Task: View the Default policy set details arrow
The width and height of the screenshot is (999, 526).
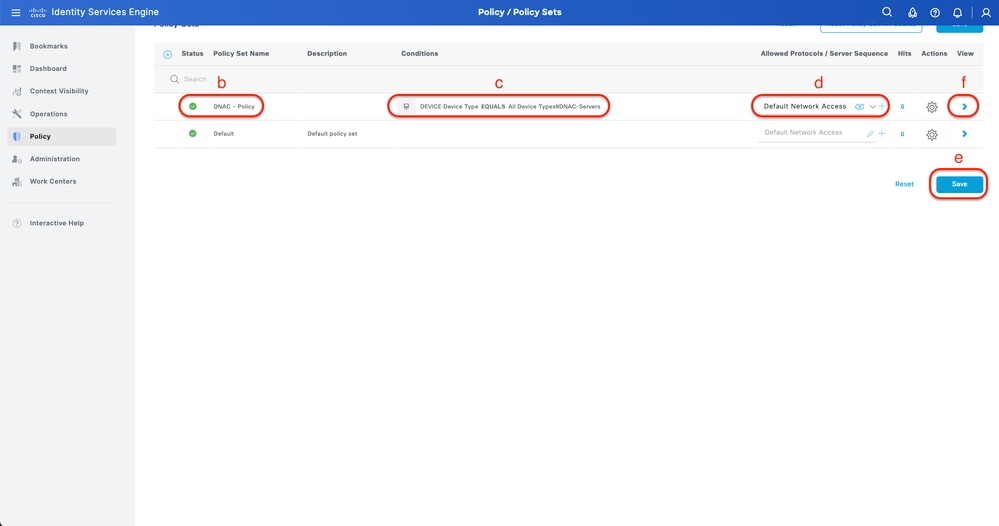Action: tap(964, 134)
